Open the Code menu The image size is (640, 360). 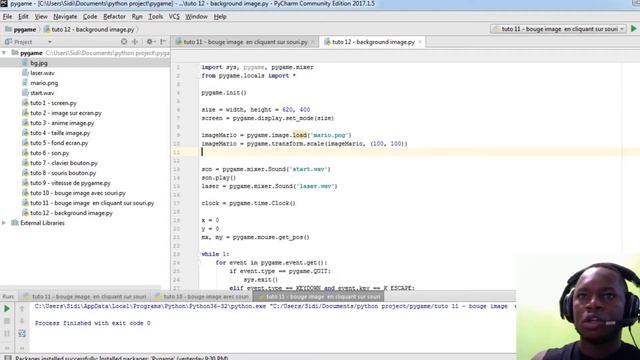click(90, 17)
